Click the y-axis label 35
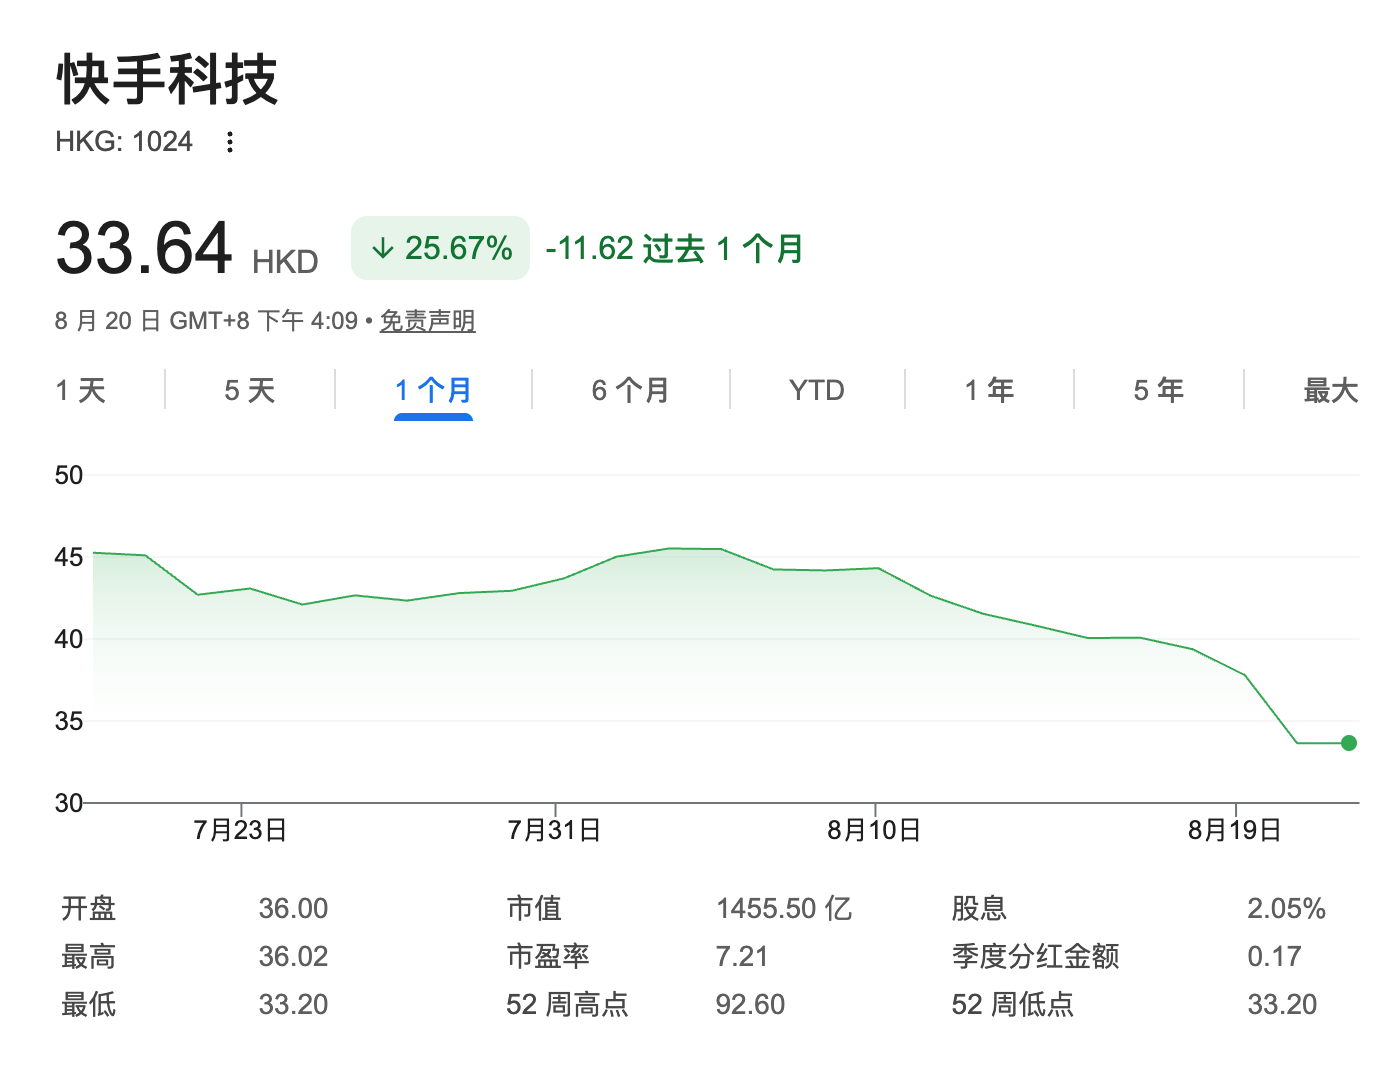This screenshot has height=1084, width=1394. coord(69,721)
